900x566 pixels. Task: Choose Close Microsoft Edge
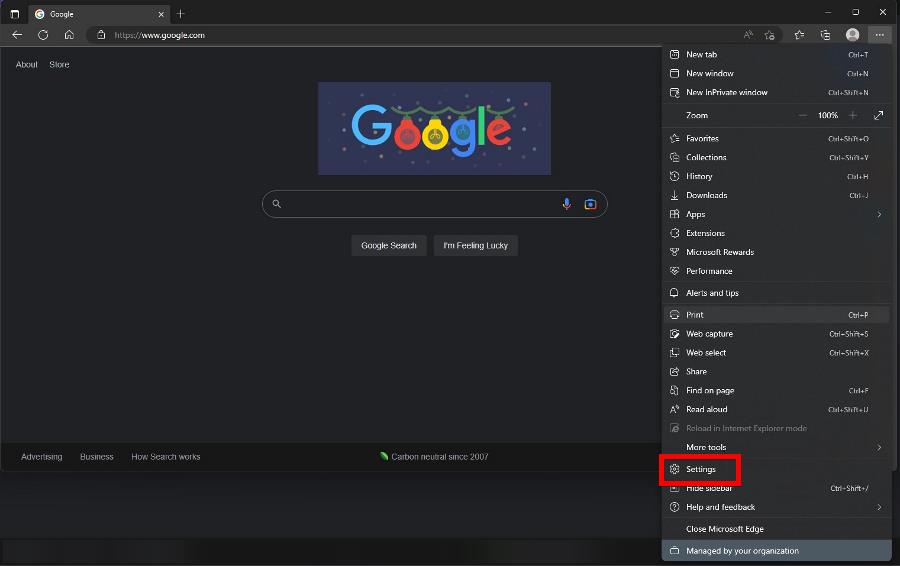click(777, 529)
